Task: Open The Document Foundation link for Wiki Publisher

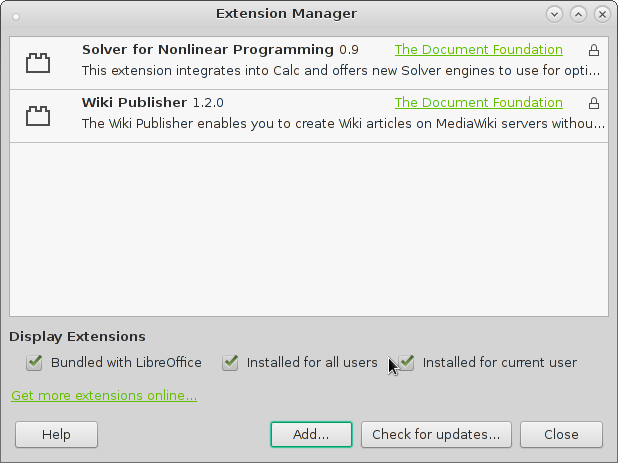Action: coord(478,102)
